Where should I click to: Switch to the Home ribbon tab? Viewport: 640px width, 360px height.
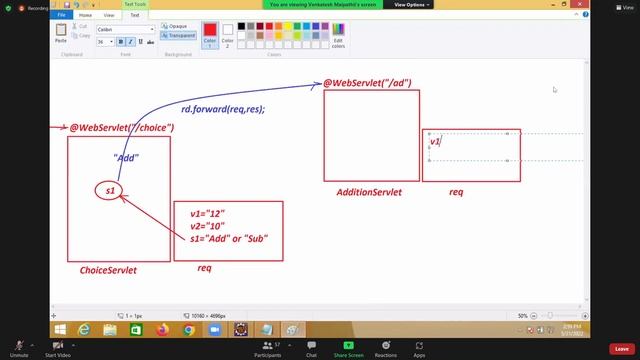click(85, 15)
